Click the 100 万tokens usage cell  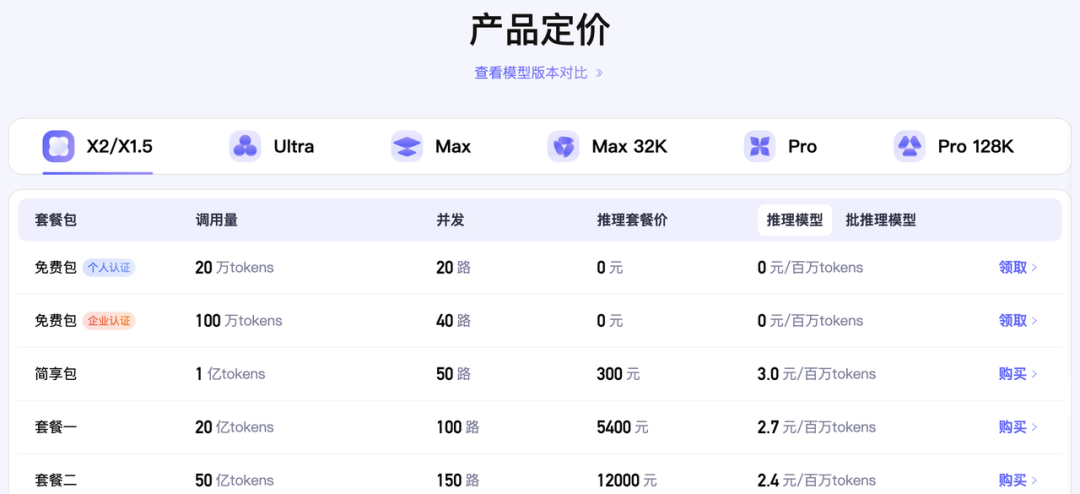pyautogui.click(x=238, y=320)
